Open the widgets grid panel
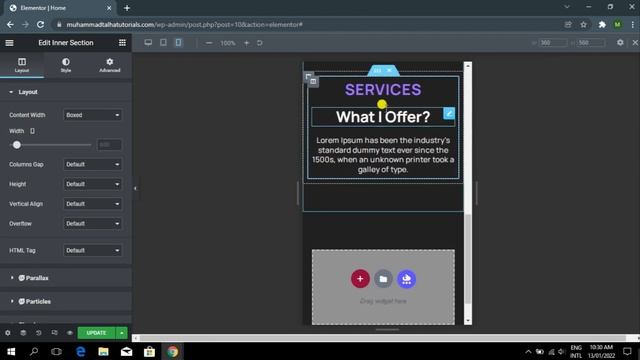 122,43
